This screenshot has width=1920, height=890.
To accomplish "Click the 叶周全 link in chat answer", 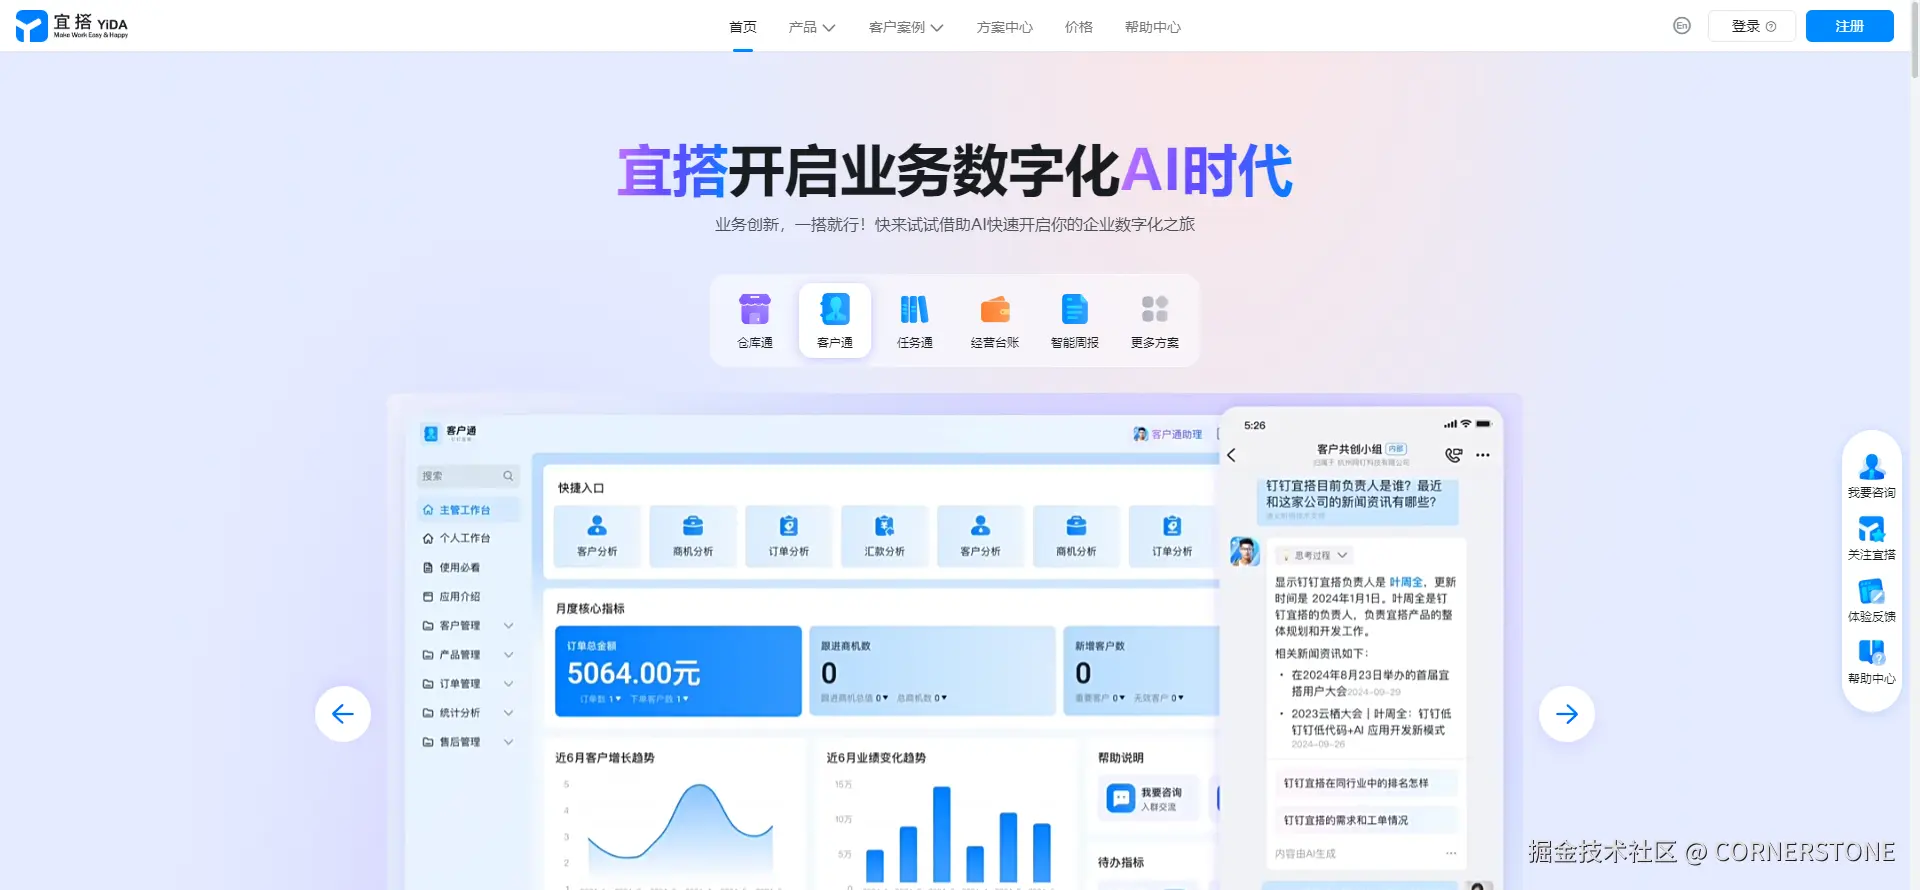I will [1406, 582].
